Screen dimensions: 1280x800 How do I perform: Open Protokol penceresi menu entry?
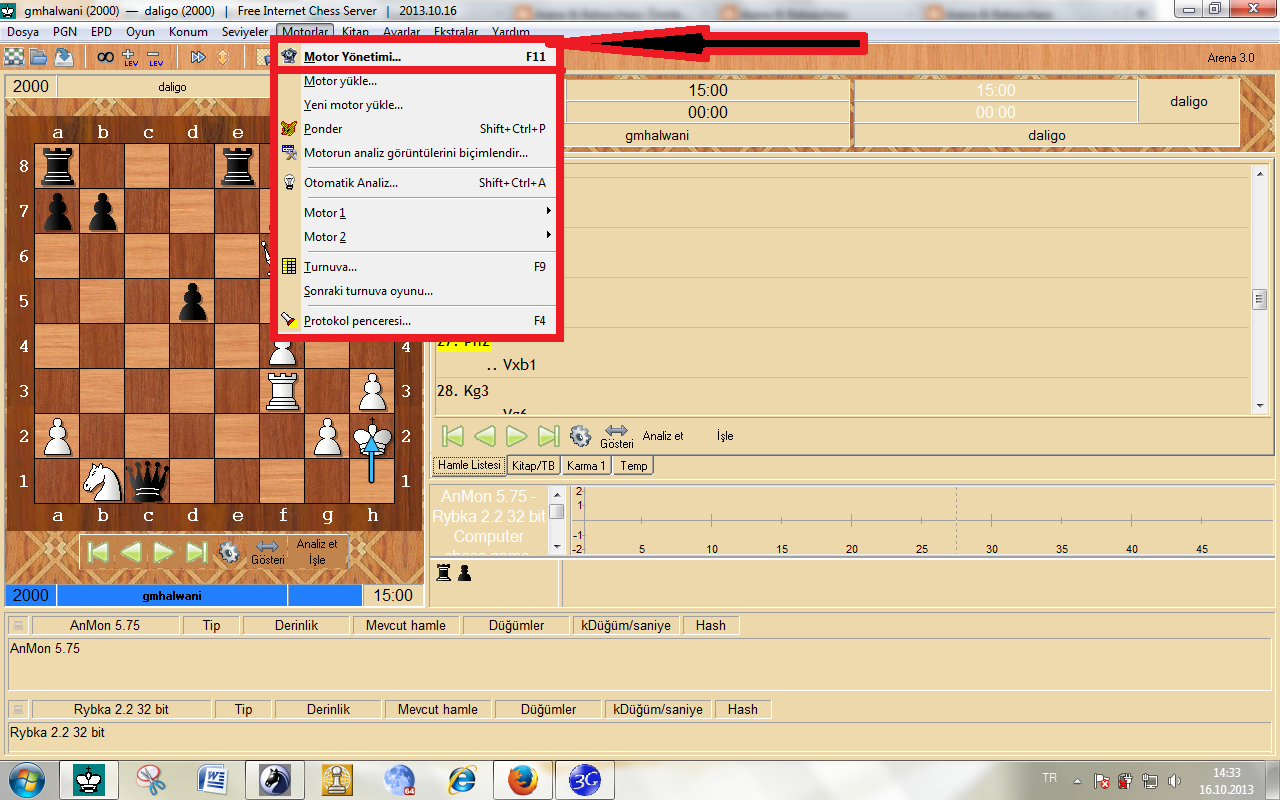point(415,321)
